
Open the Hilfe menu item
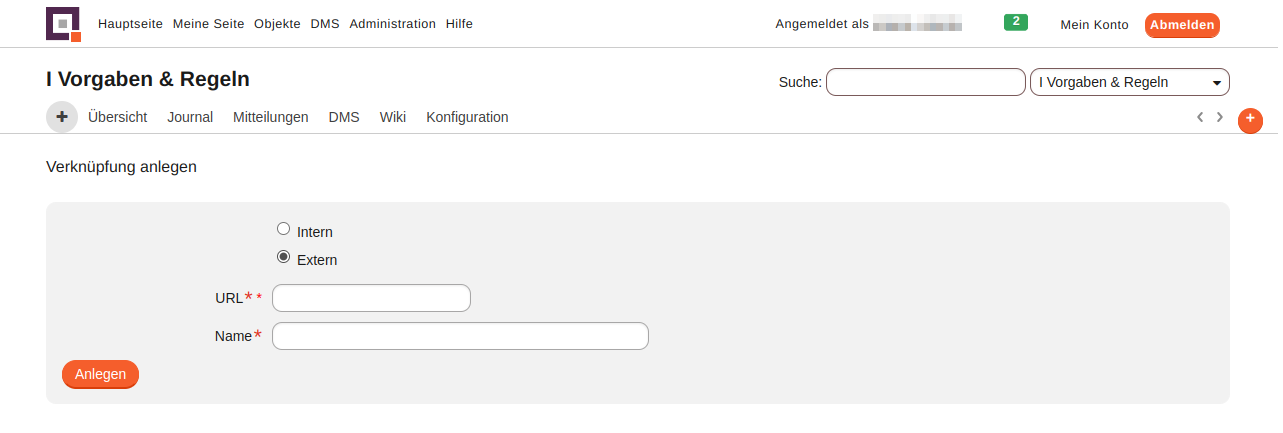tap(459, 24)
